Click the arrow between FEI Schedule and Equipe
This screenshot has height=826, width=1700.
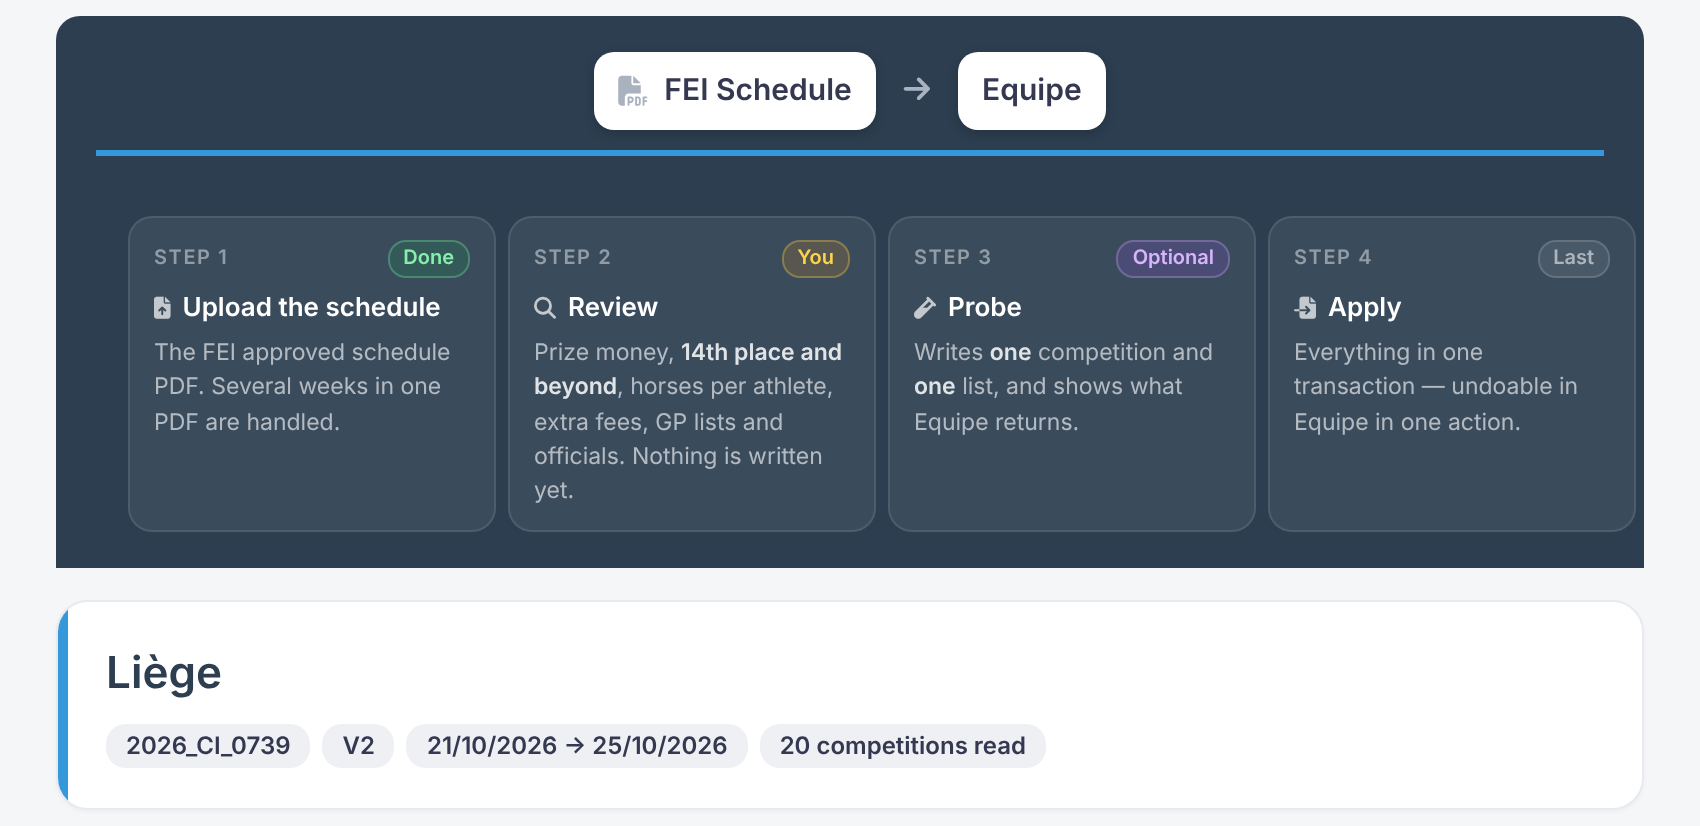click(917, 90)
